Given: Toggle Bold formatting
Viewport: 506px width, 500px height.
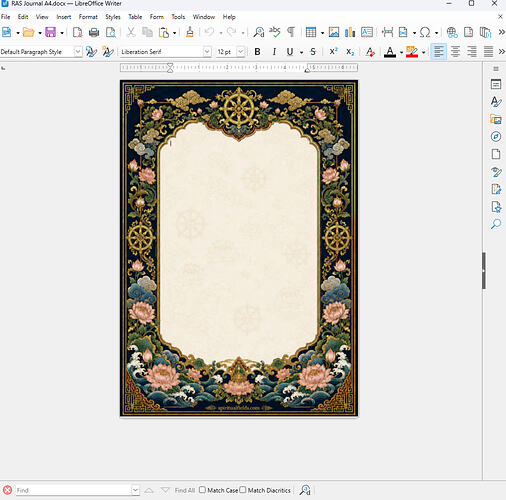Looking at the screenshot, I should tap(257, 52).
